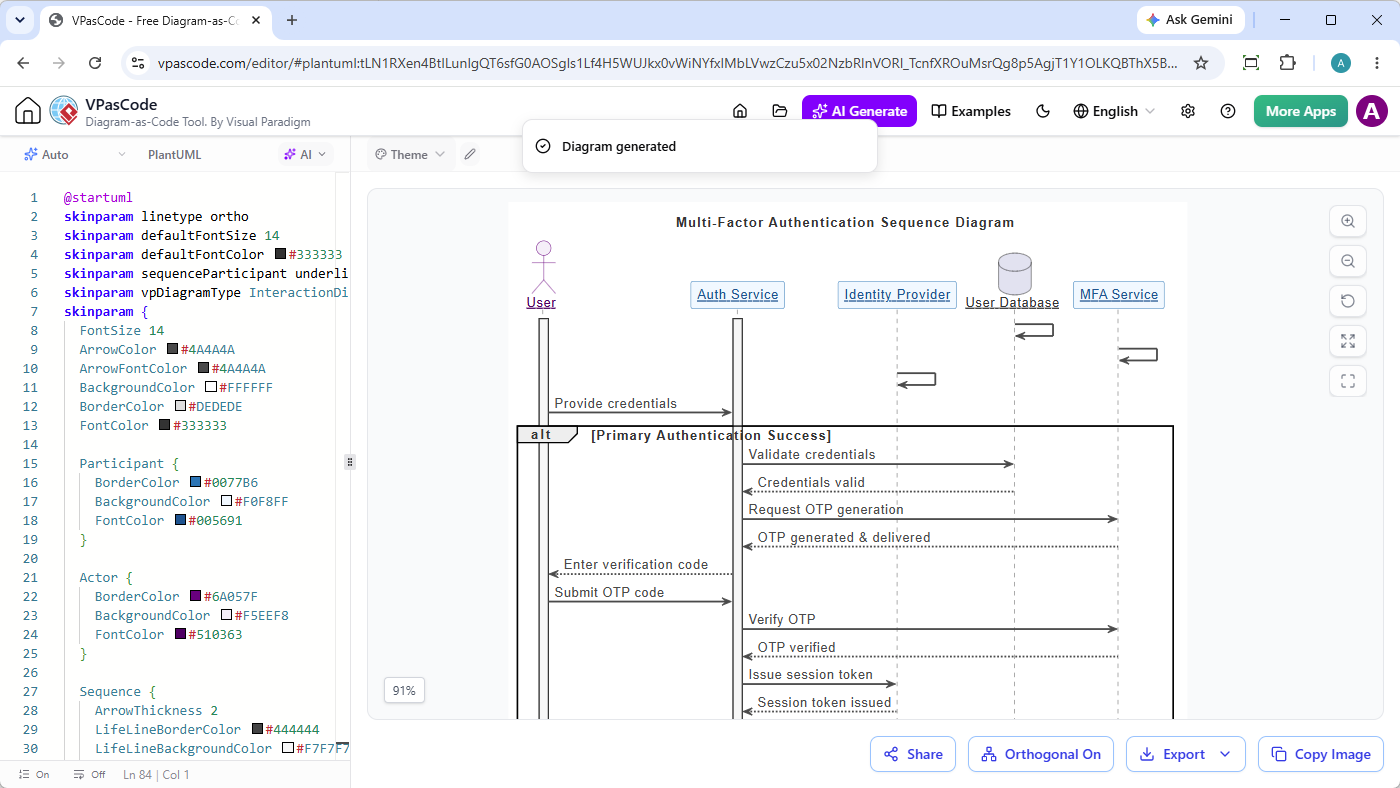
Task: Toggle dark mode with the moon icon
Action: pos(1043,111)
